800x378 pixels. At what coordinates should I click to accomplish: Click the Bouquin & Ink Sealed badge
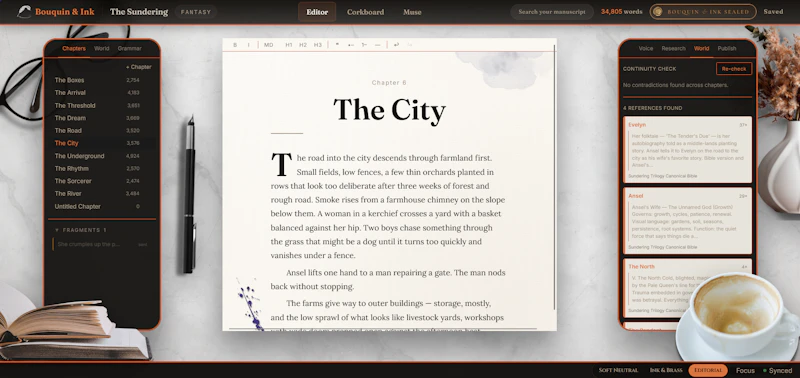pos(704,12)
